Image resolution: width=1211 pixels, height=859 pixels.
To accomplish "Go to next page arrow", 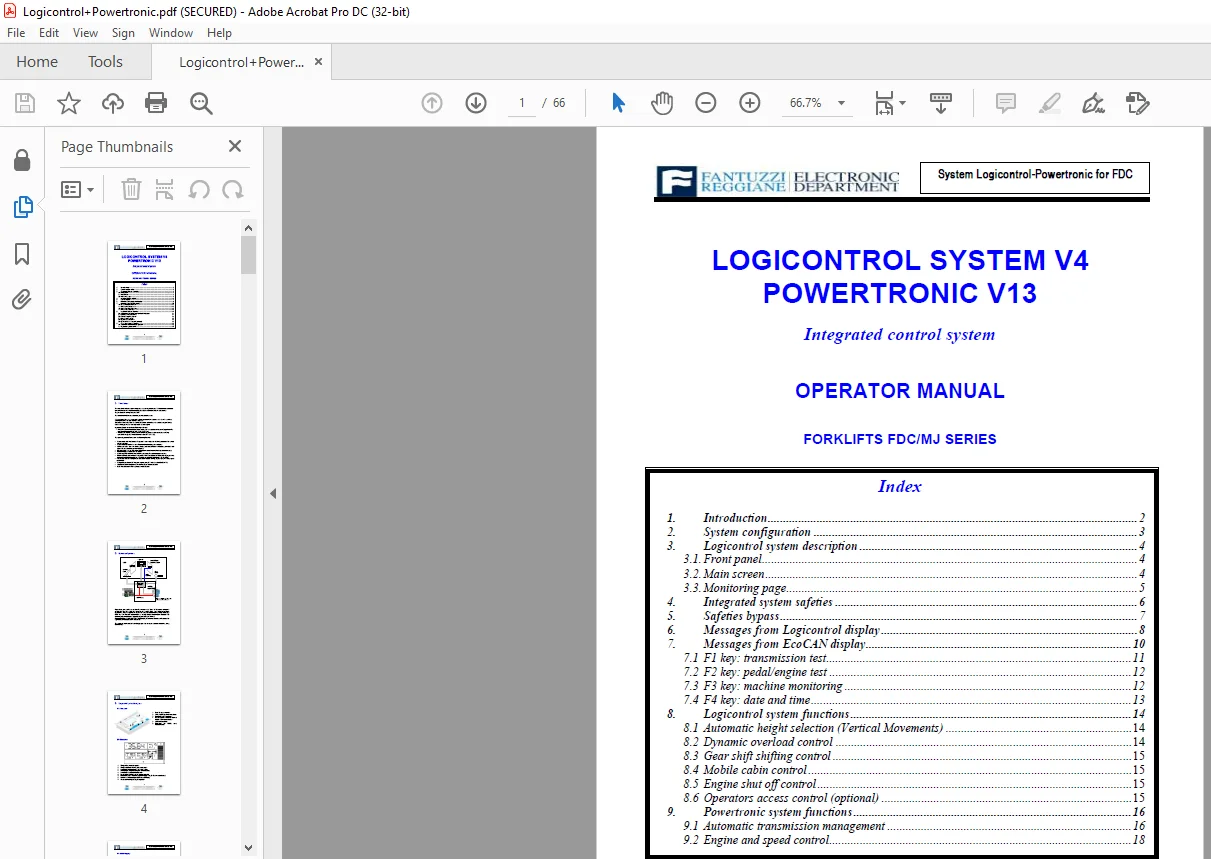I will click(476, 103).
